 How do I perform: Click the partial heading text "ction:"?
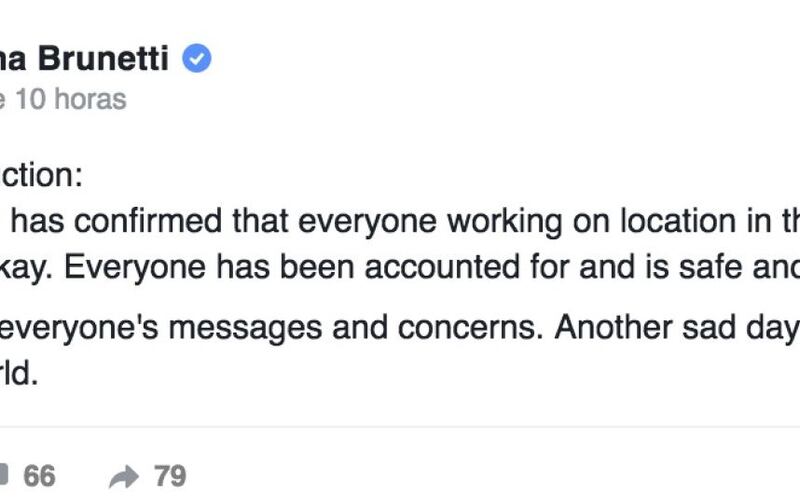[41, 175]
